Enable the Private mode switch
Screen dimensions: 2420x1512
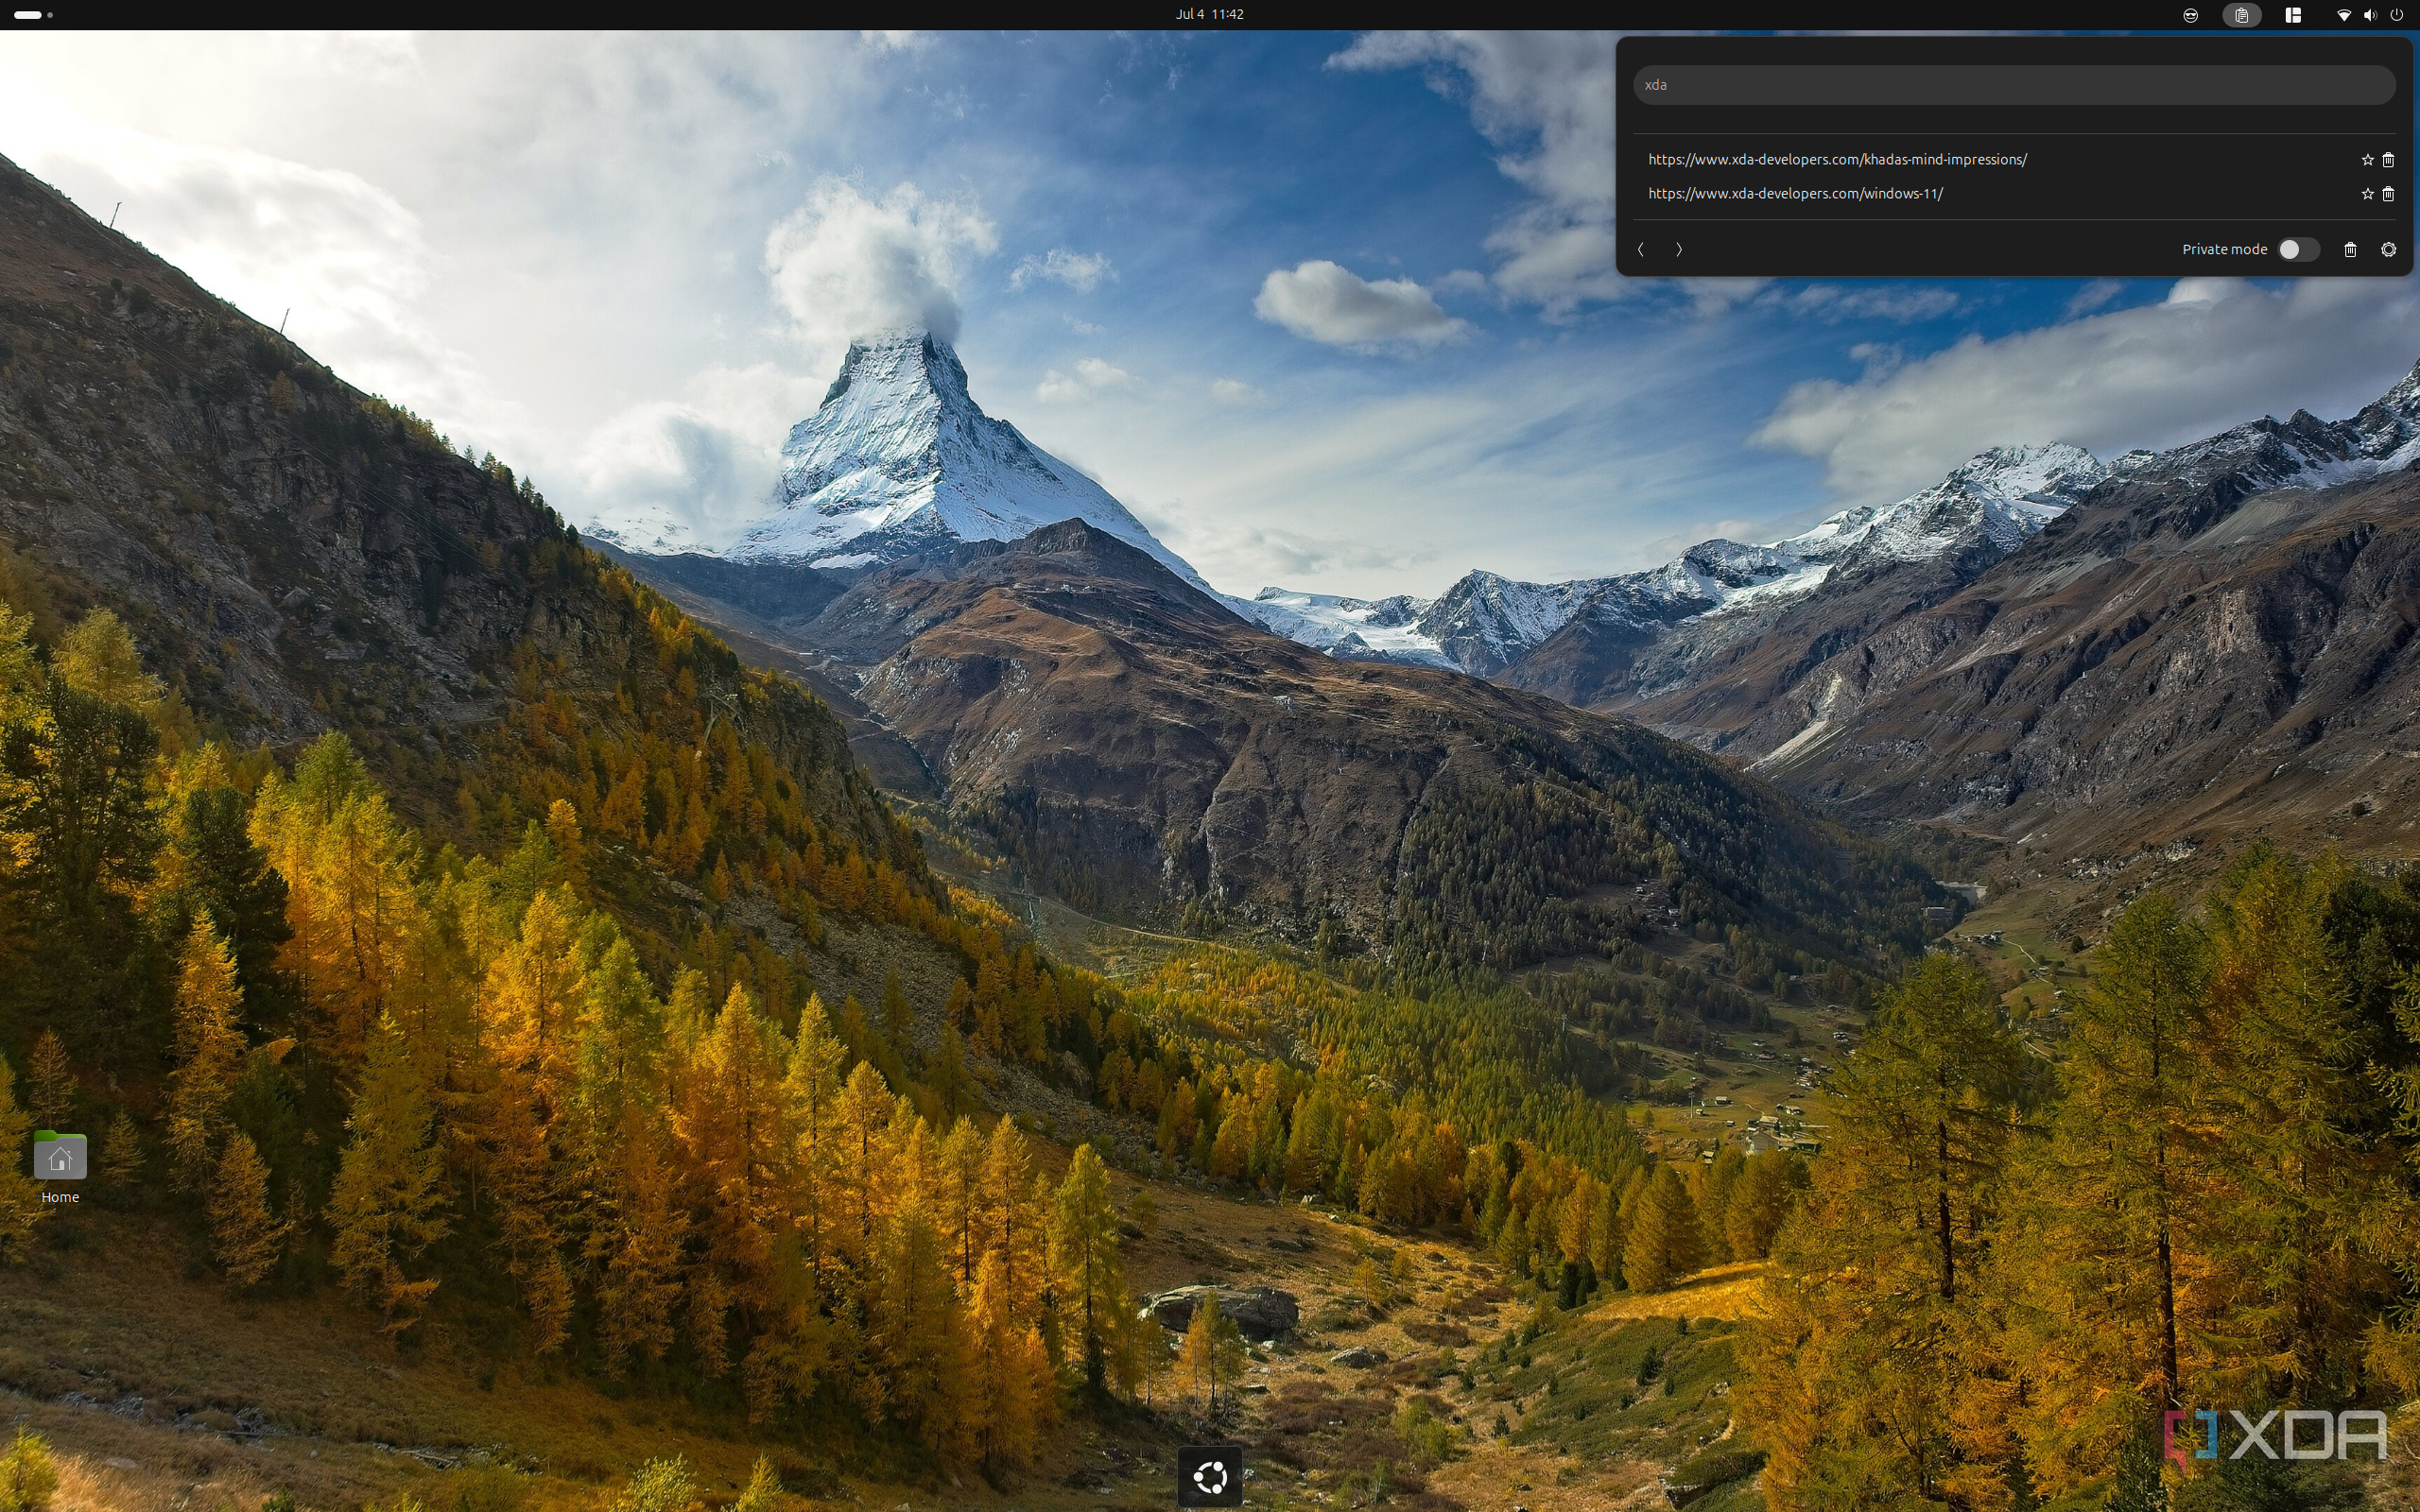click(2298, 249)
